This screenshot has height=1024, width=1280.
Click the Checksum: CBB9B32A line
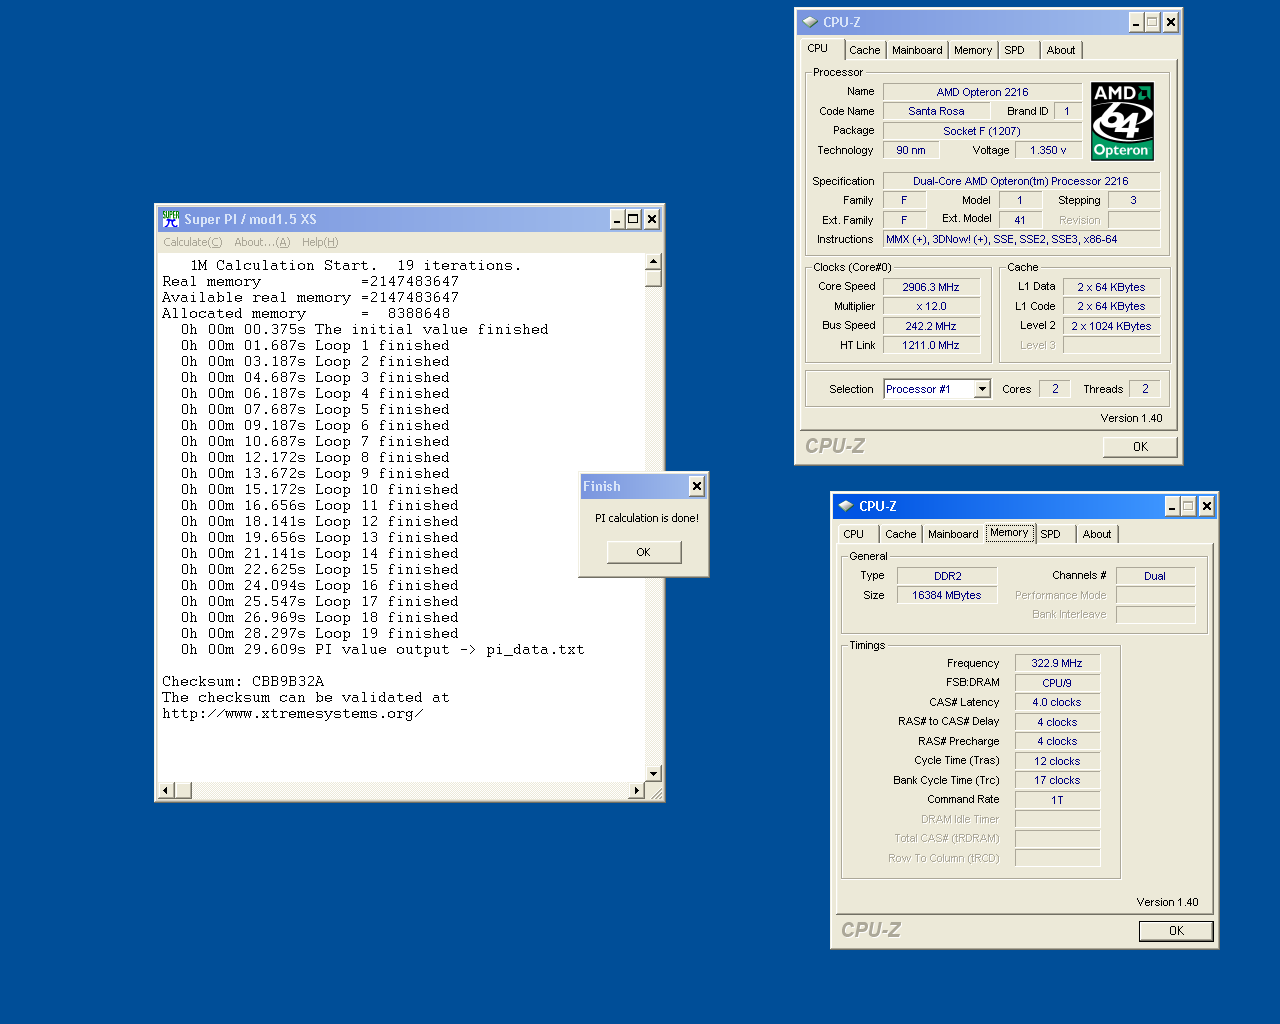pyautogui.click(x=243, y=681)
